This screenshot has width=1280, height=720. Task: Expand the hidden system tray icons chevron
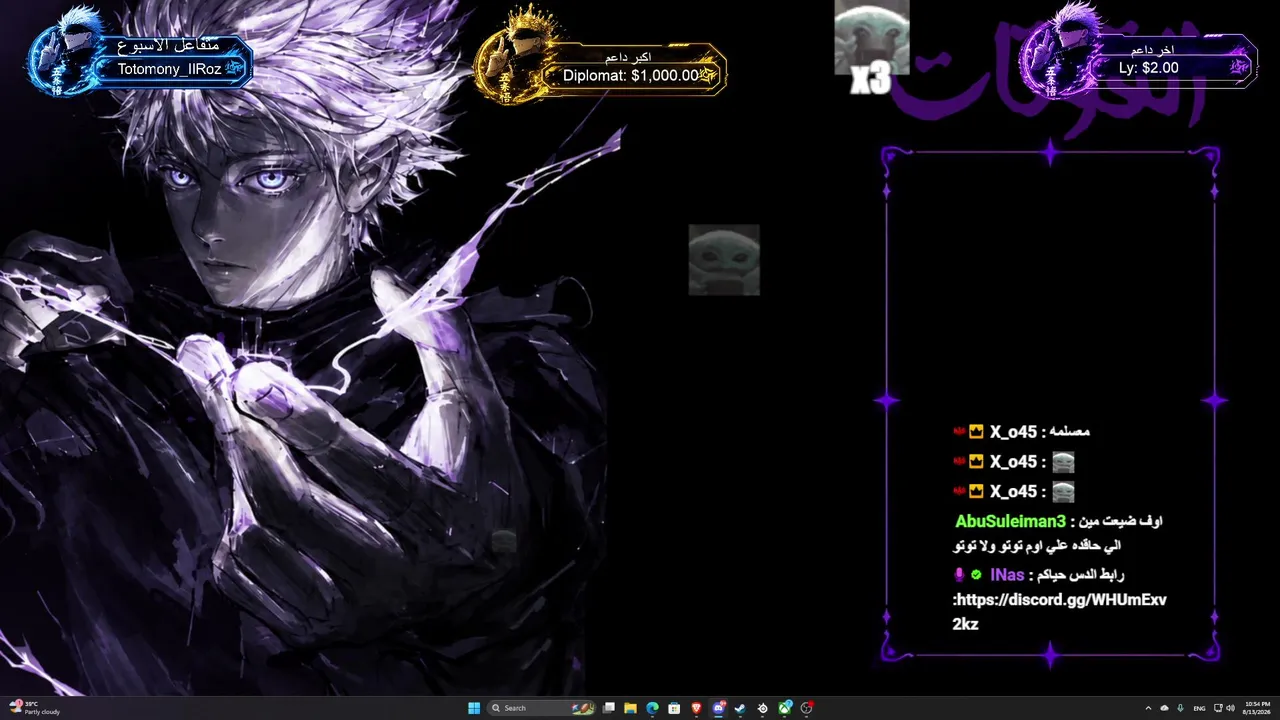tap(1148, 708)
